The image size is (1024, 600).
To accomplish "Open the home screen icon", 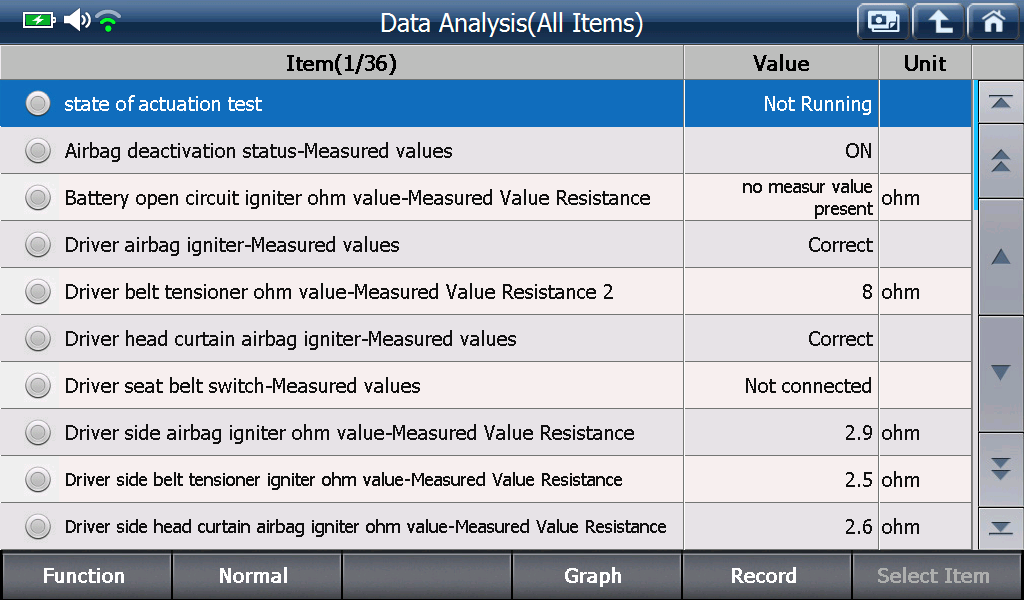I will (x=993, y=22).
